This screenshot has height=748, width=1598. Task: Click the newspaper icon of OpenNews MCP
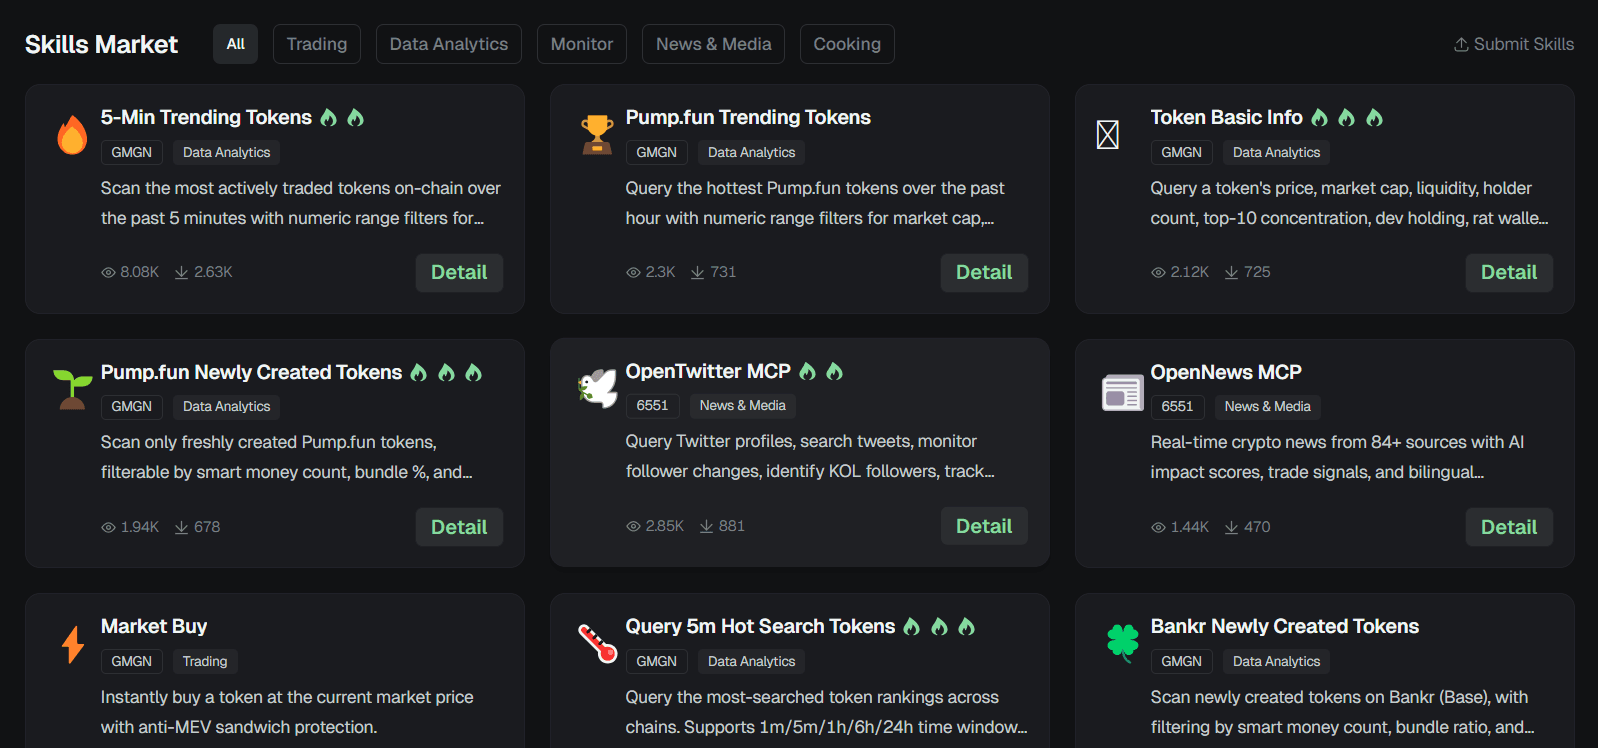click(1122, 392)
